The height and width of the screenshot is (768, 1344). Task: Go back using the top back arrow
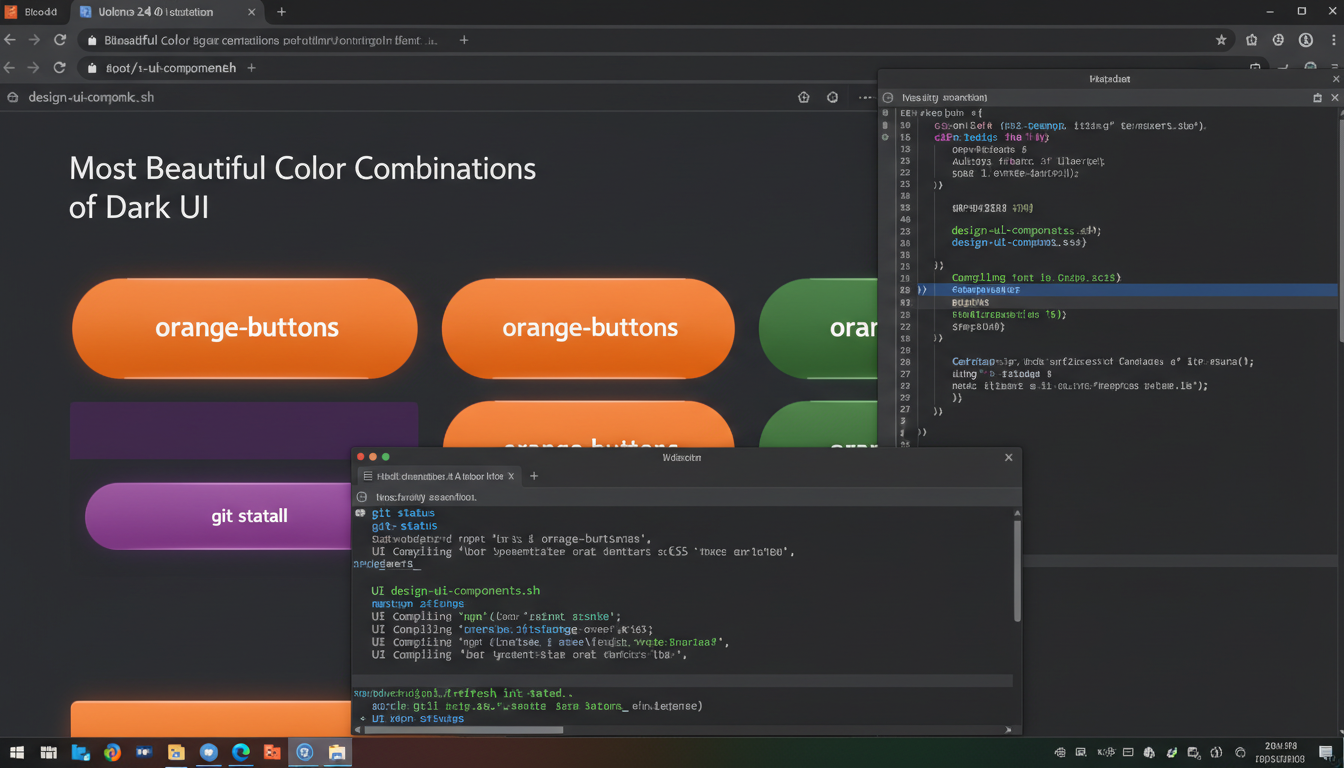[x=10, y=40]
